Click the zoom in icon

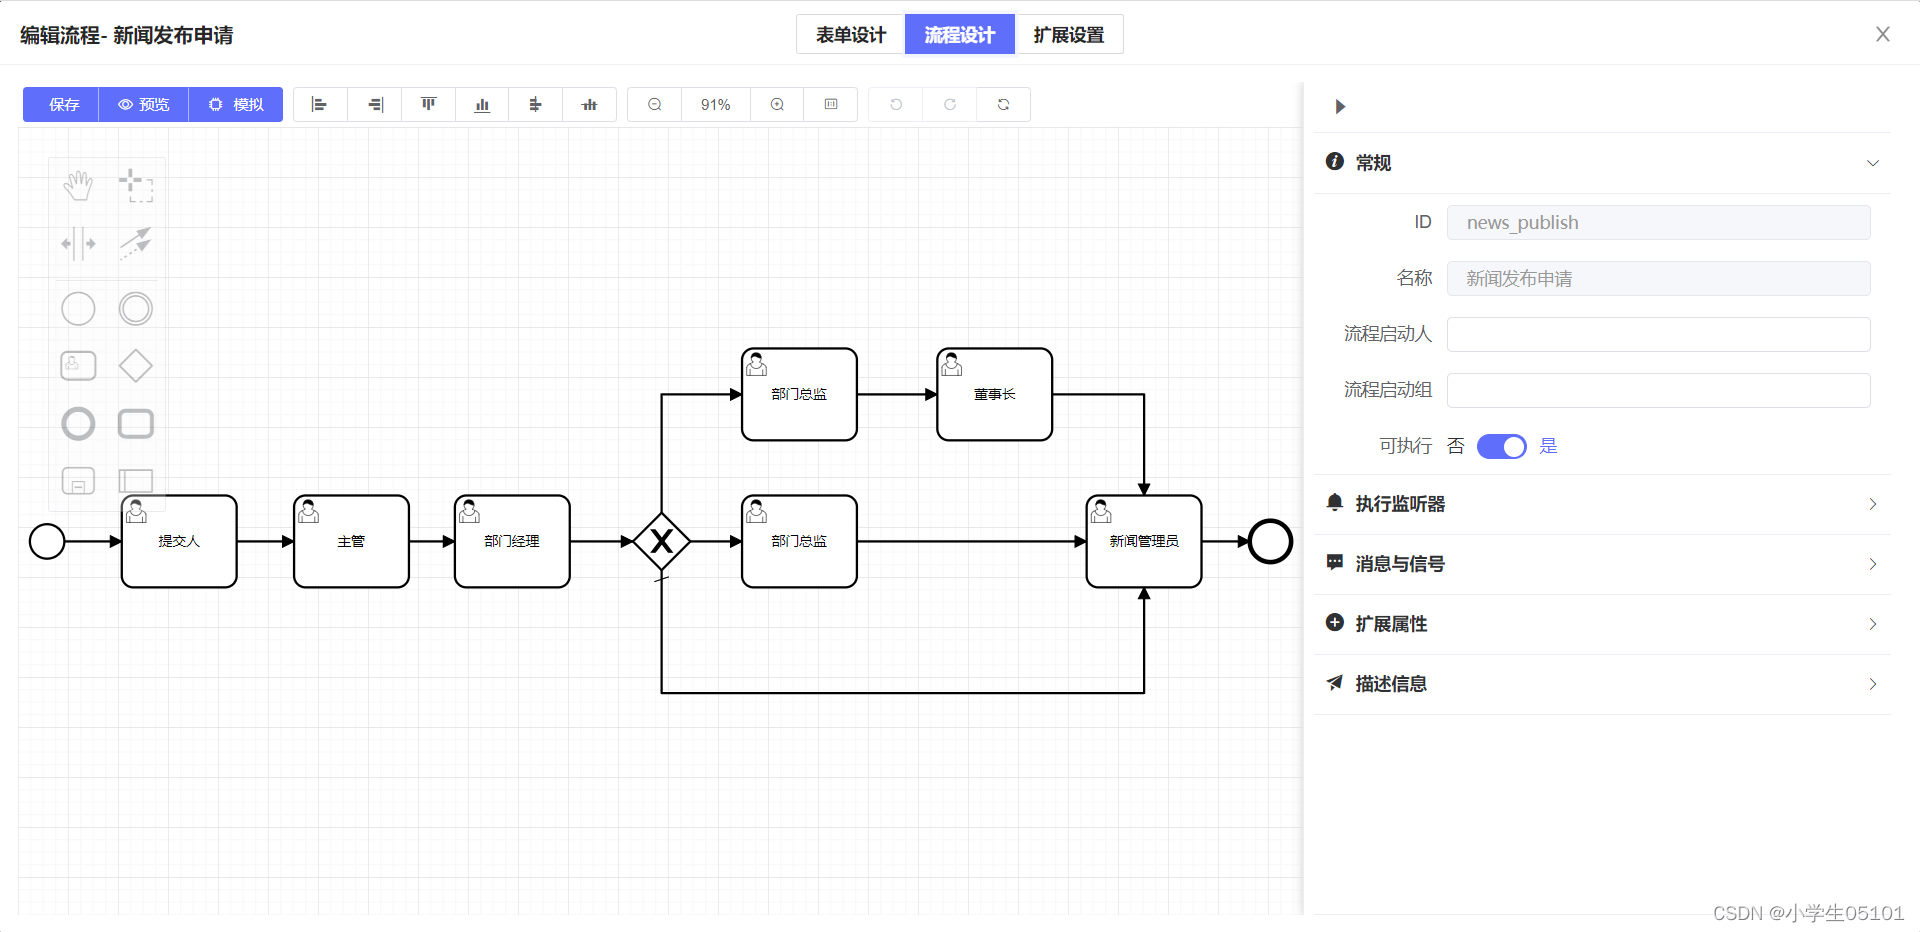click(x=777, y=104)
